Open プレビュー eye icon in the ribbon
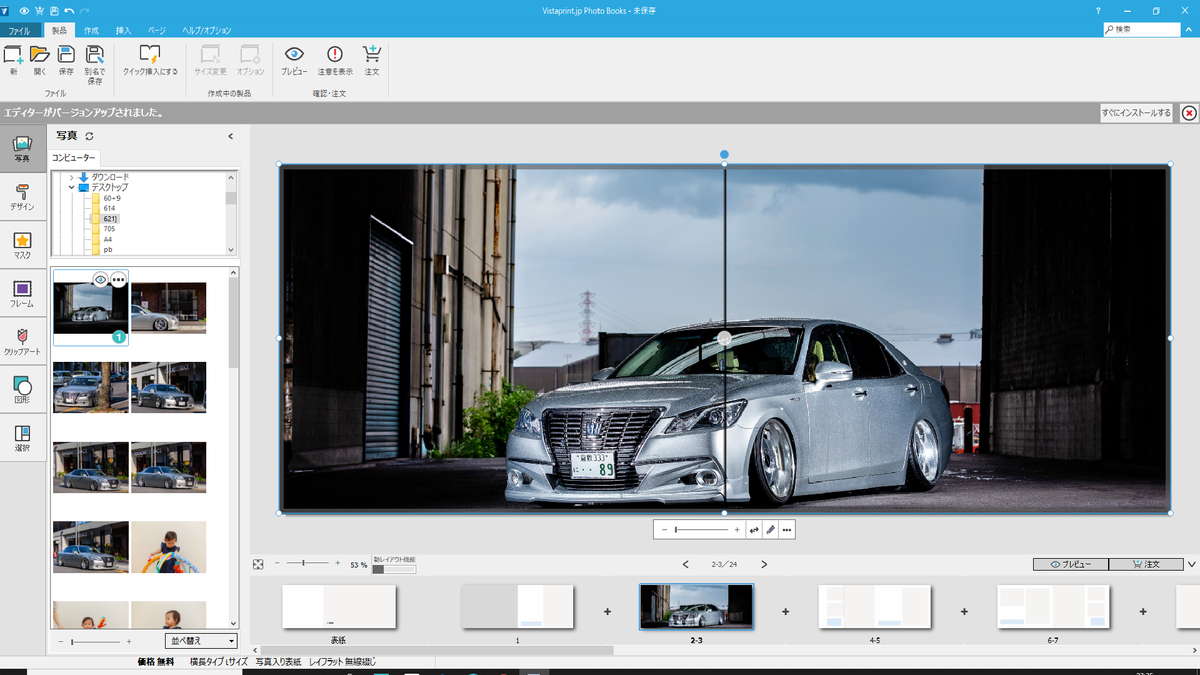Viewport: 1200px width, 675px height. [x=294, y=59]
